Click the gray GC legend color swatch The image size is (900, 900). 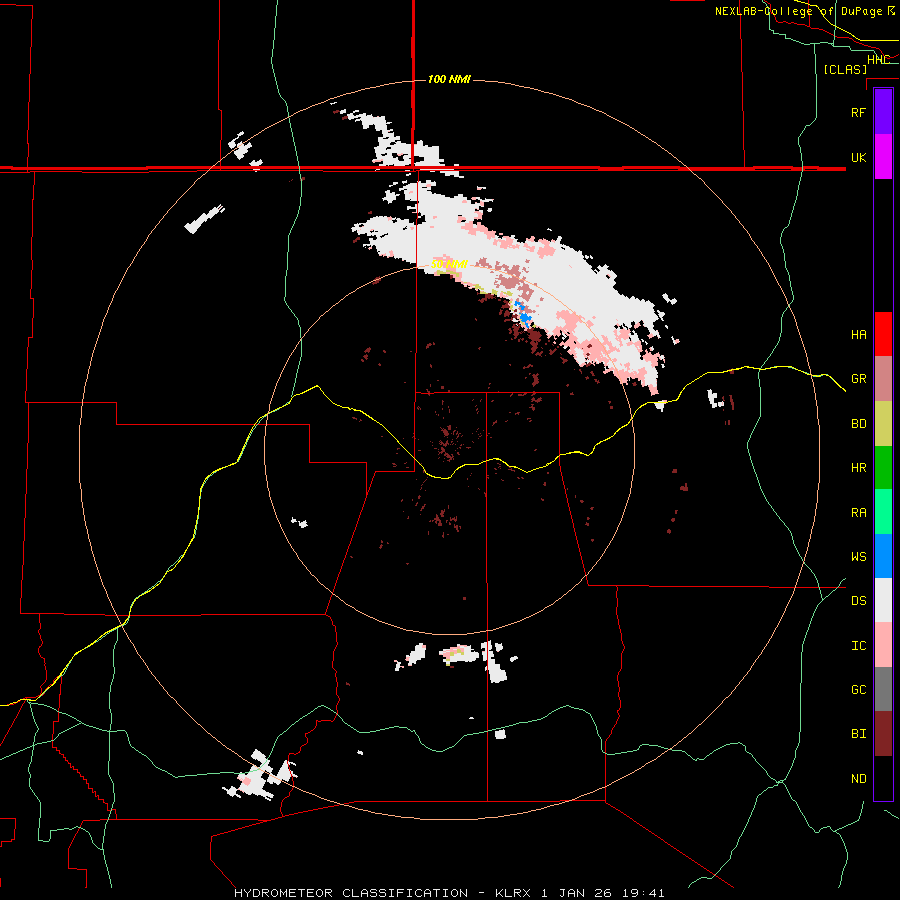click(x=883, y=689)
